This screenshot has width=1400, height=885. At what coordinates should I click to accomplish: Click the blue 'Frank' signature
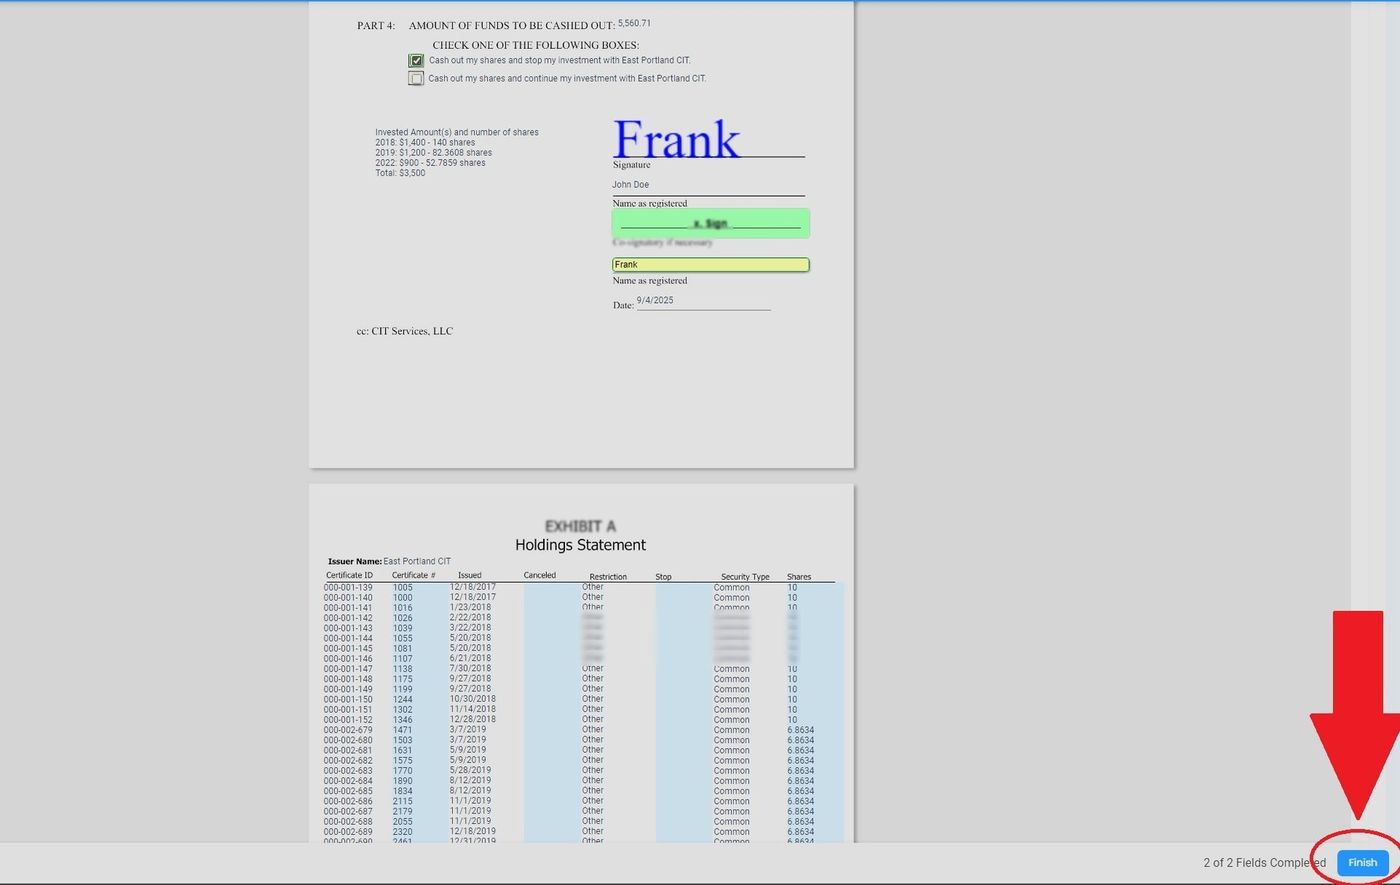coord(676,140)
